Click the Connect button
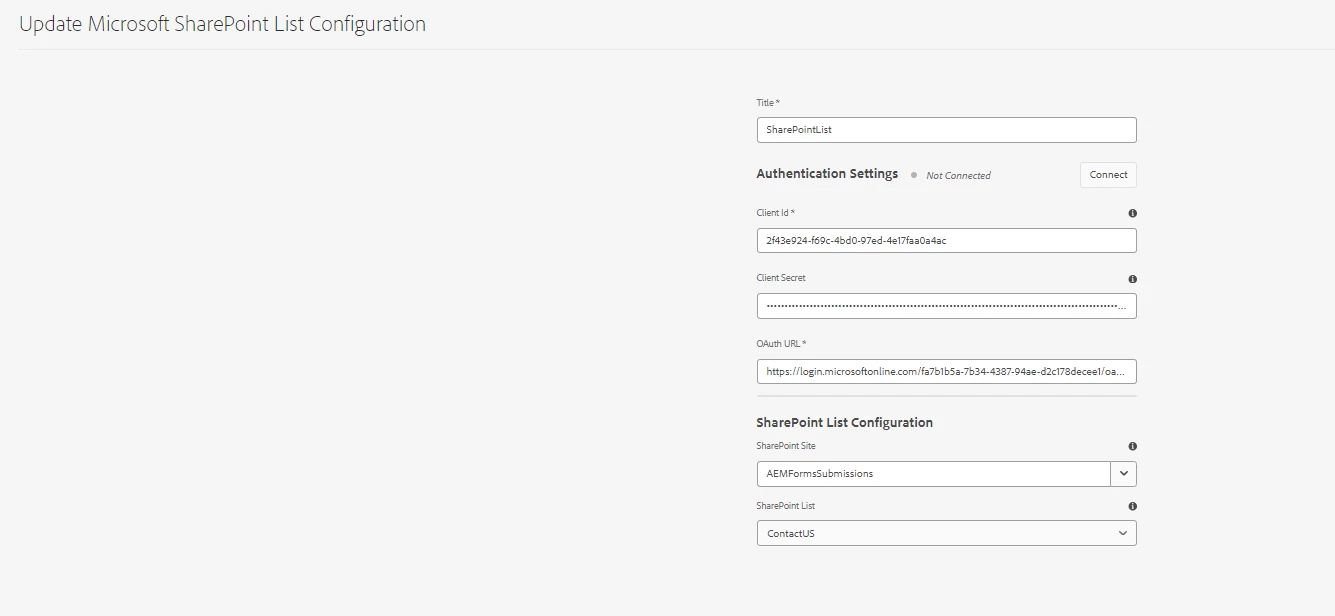Viewport: 1335px width, 616px height. coord(1108,175)
